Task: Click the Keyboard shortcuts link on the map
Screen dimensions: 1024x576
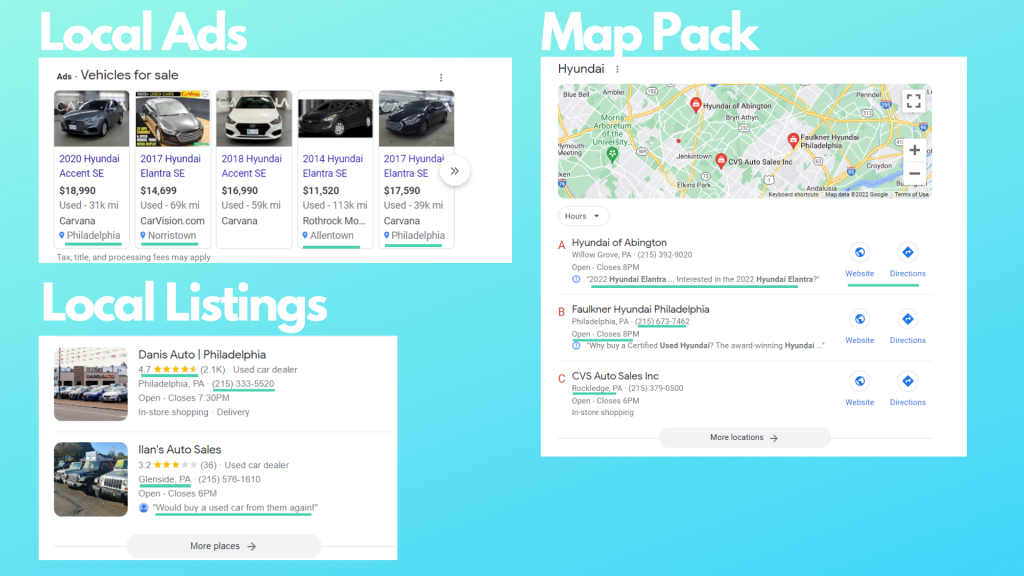Action: (x=793, y=195)
